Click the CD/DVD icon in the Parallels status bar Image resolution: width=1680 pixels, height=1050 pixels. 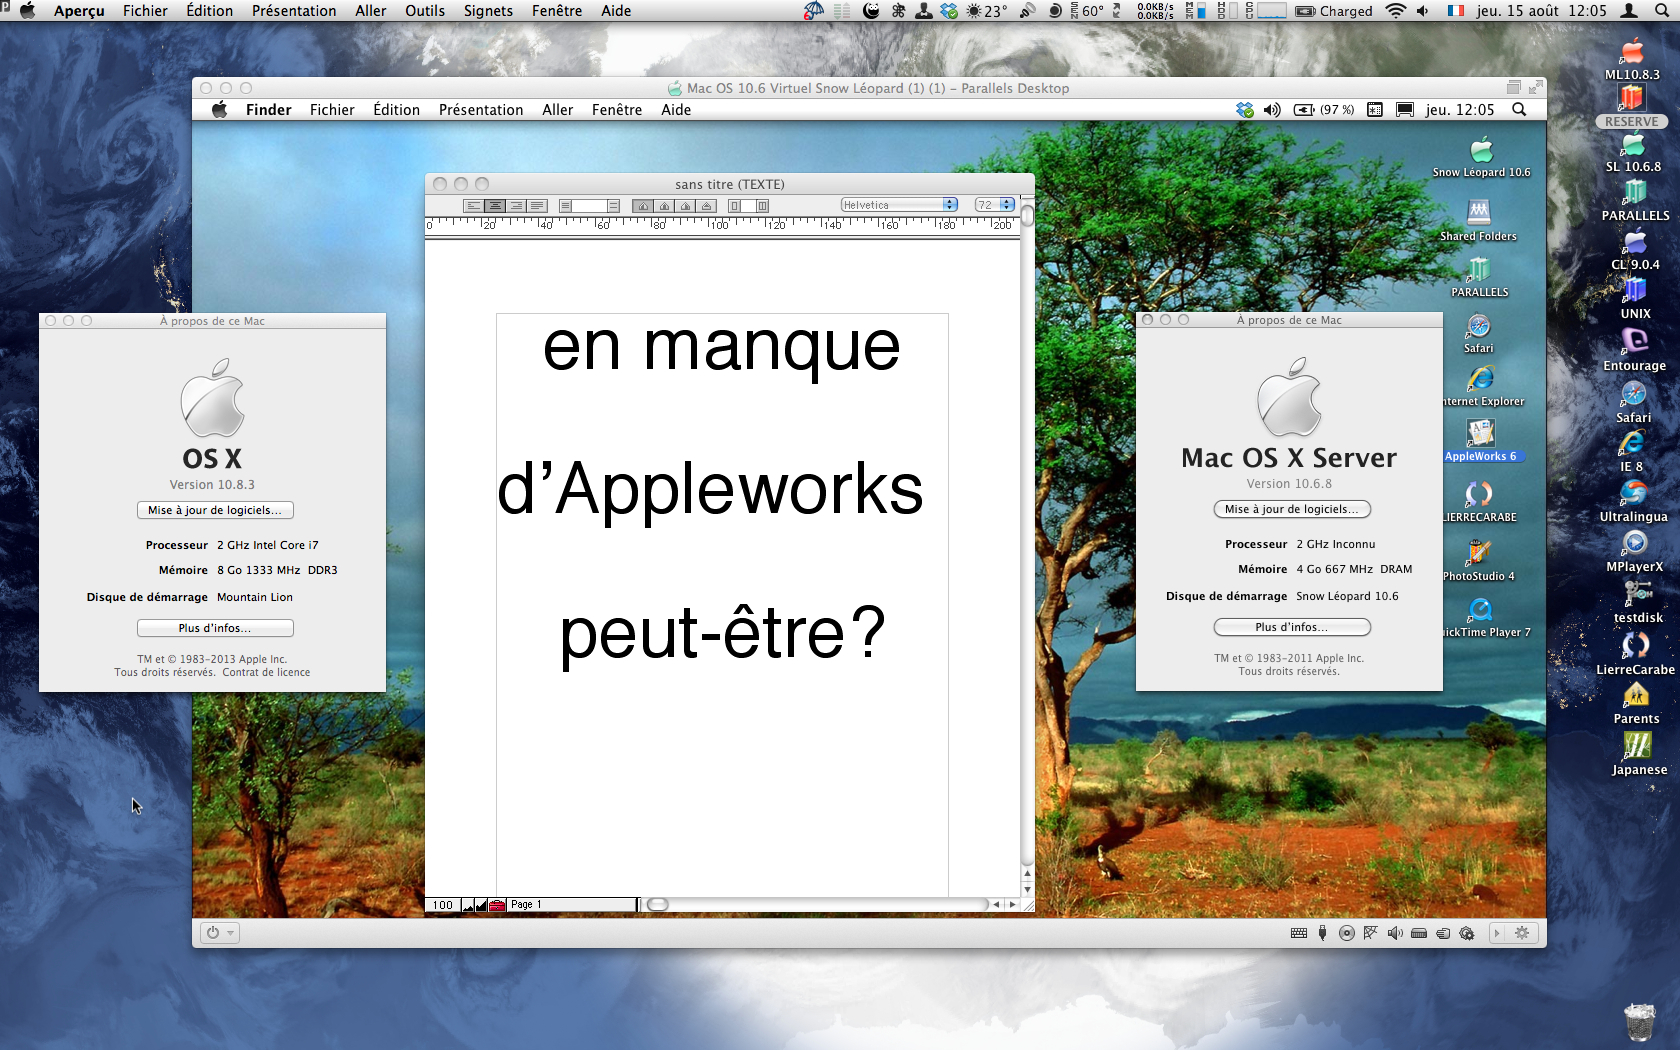[1347, 933]
